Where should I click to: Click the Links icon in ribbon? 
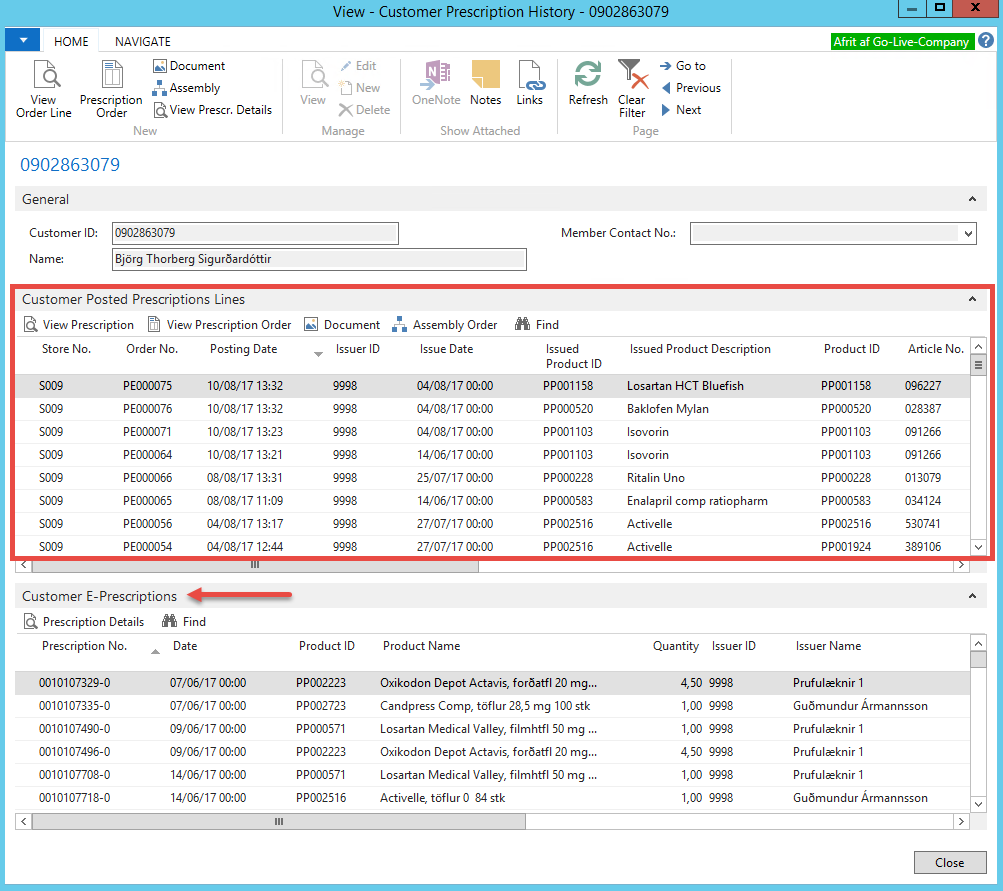529,83
